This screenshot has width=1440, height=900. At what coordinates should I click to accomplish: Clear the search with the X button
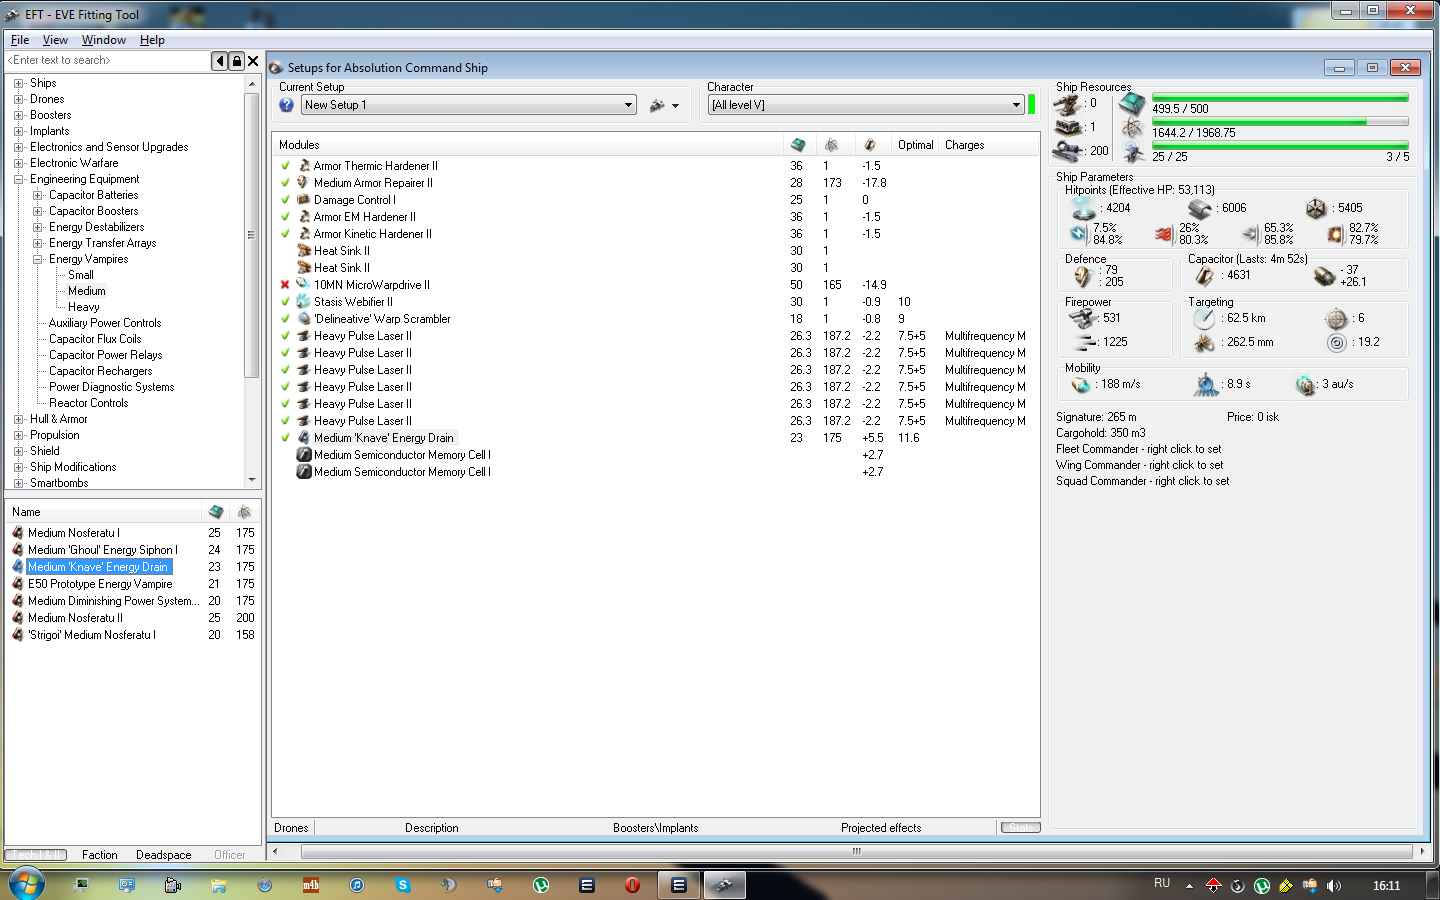tap(254, 61)
